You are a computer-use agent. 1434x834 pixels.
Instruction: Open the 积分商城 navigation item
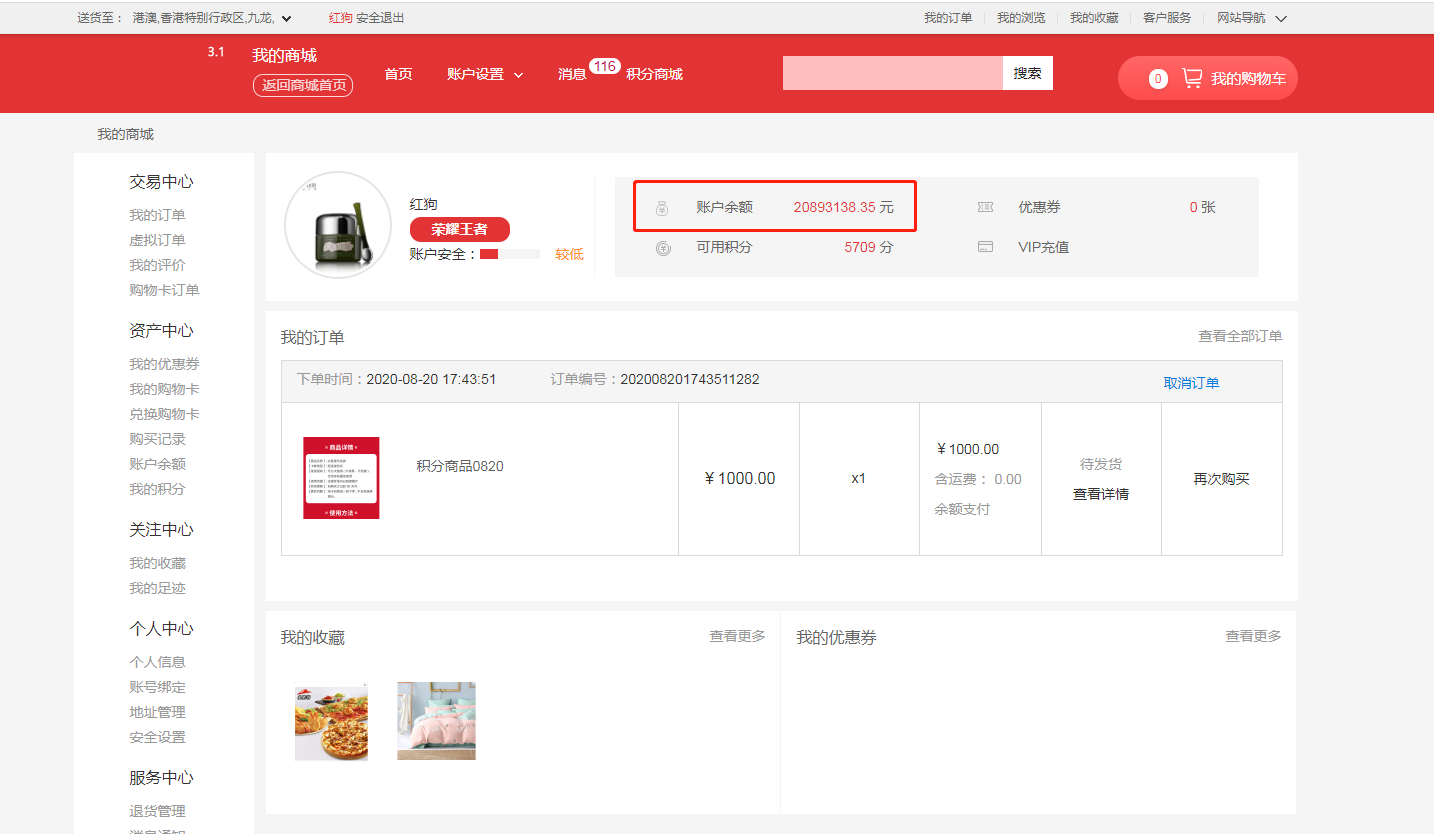[654, 74]
